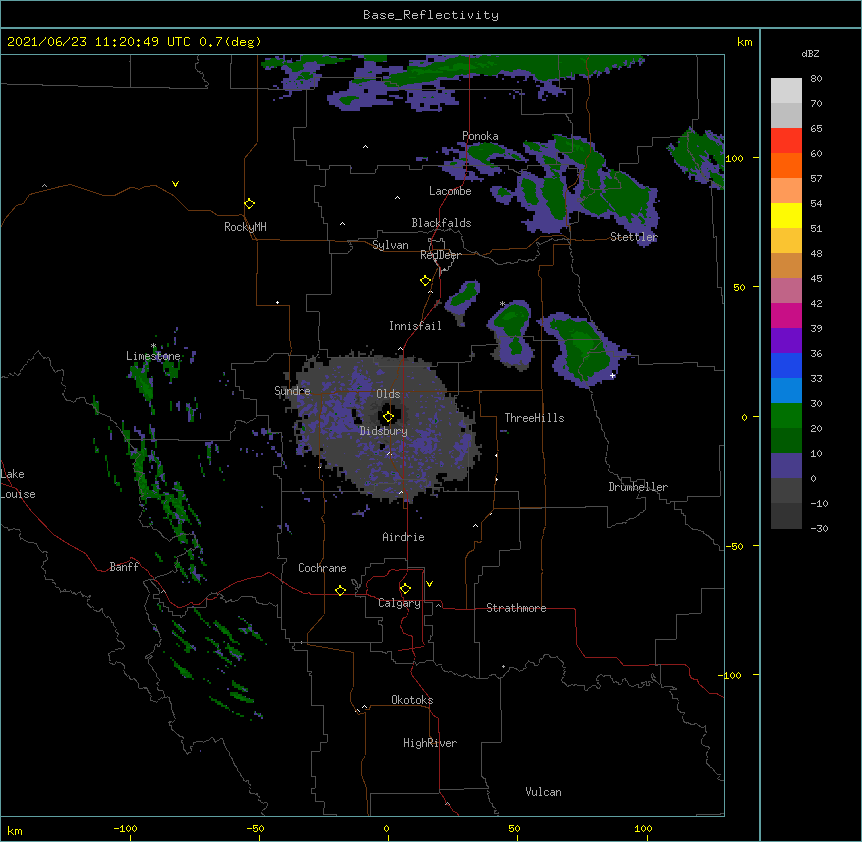862x842 pixels.
Task: Click the Lake Louise label
Action: pos(18,484)
